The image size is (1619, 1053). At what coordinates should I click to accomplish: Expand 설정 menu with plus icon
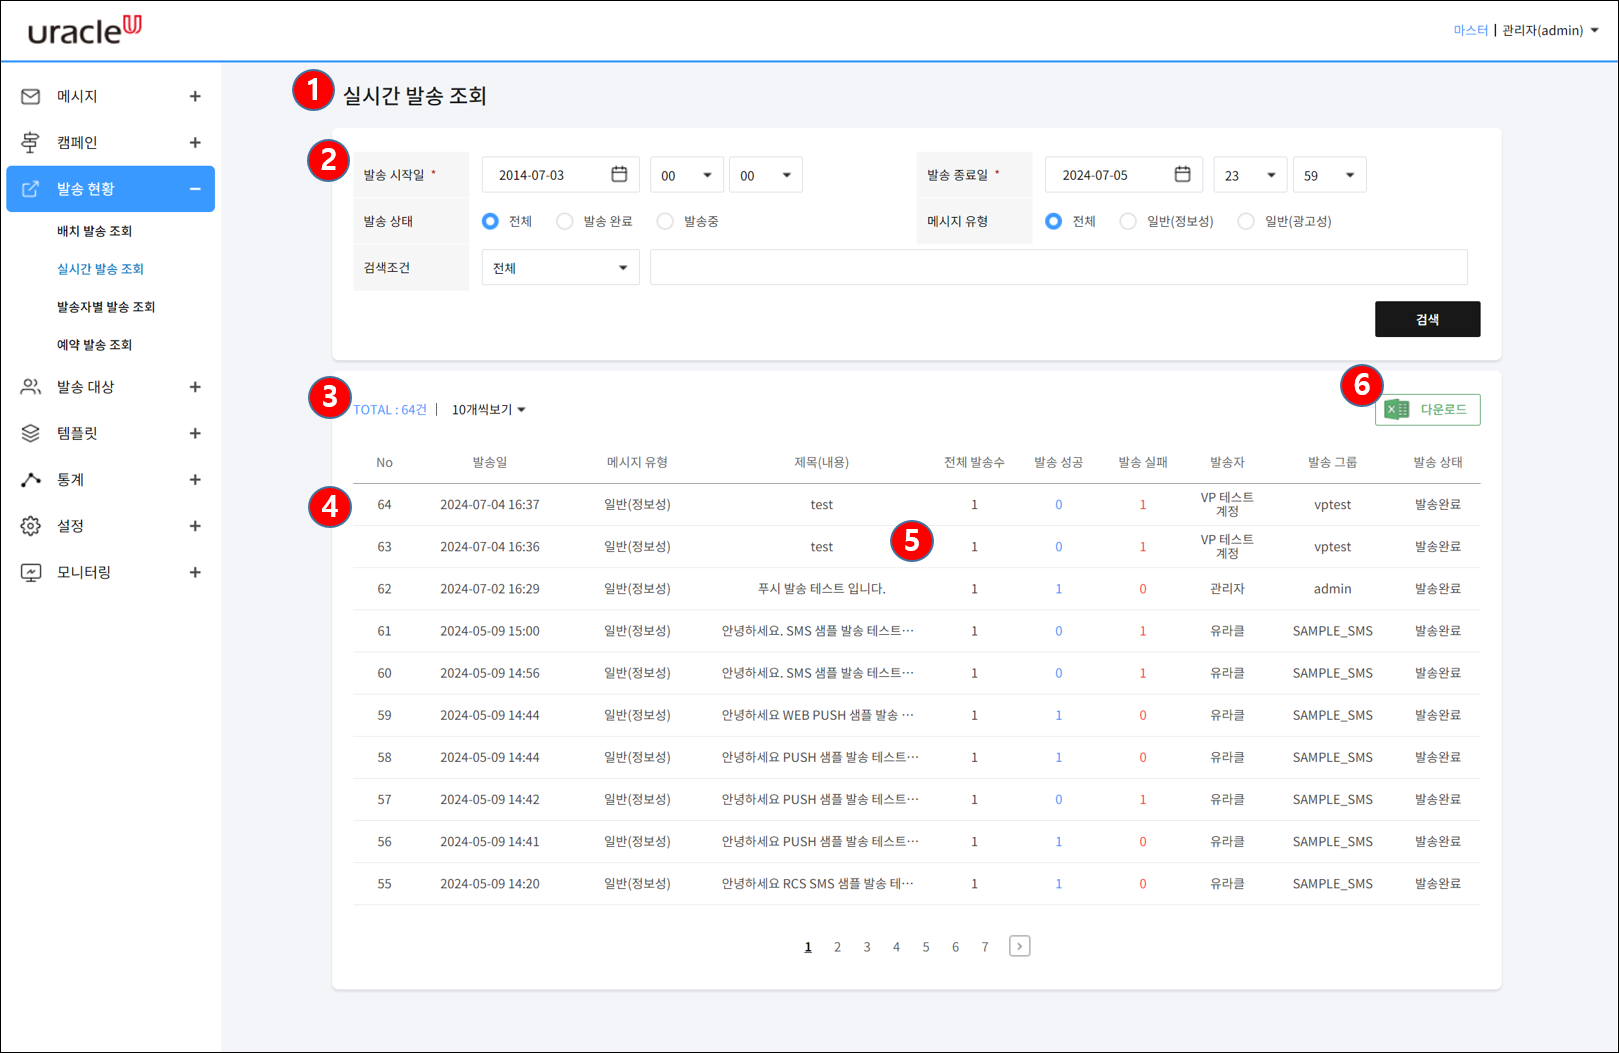click(x=195, y=526)
